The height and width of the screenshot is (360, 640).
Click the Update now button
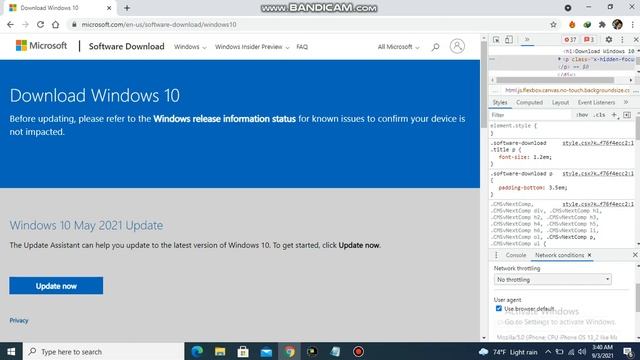[x=56, y=286]
